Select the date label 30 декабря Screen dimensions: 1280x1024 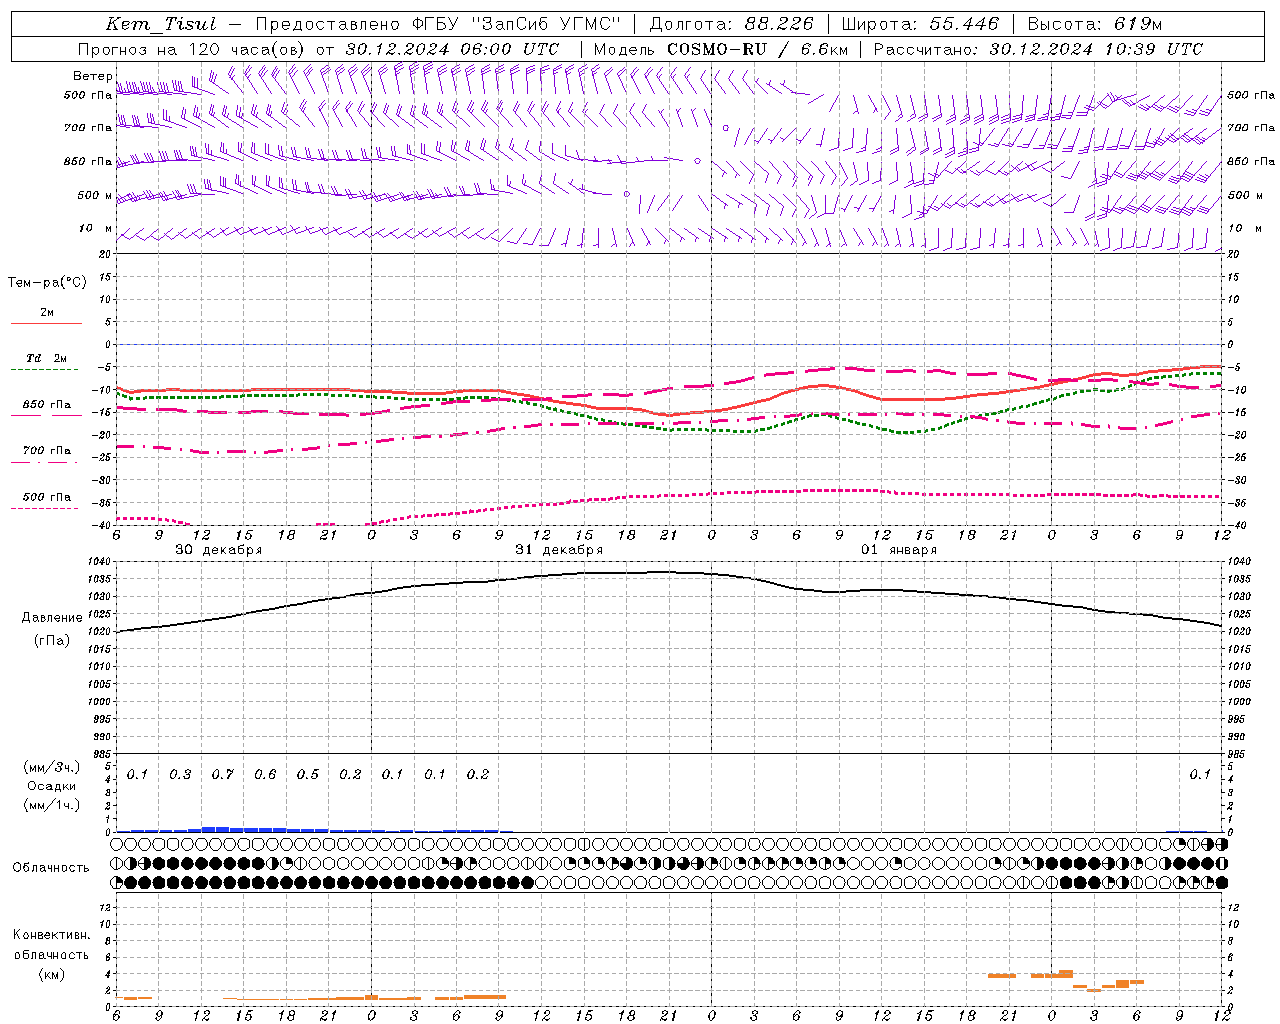pos(219,550)
